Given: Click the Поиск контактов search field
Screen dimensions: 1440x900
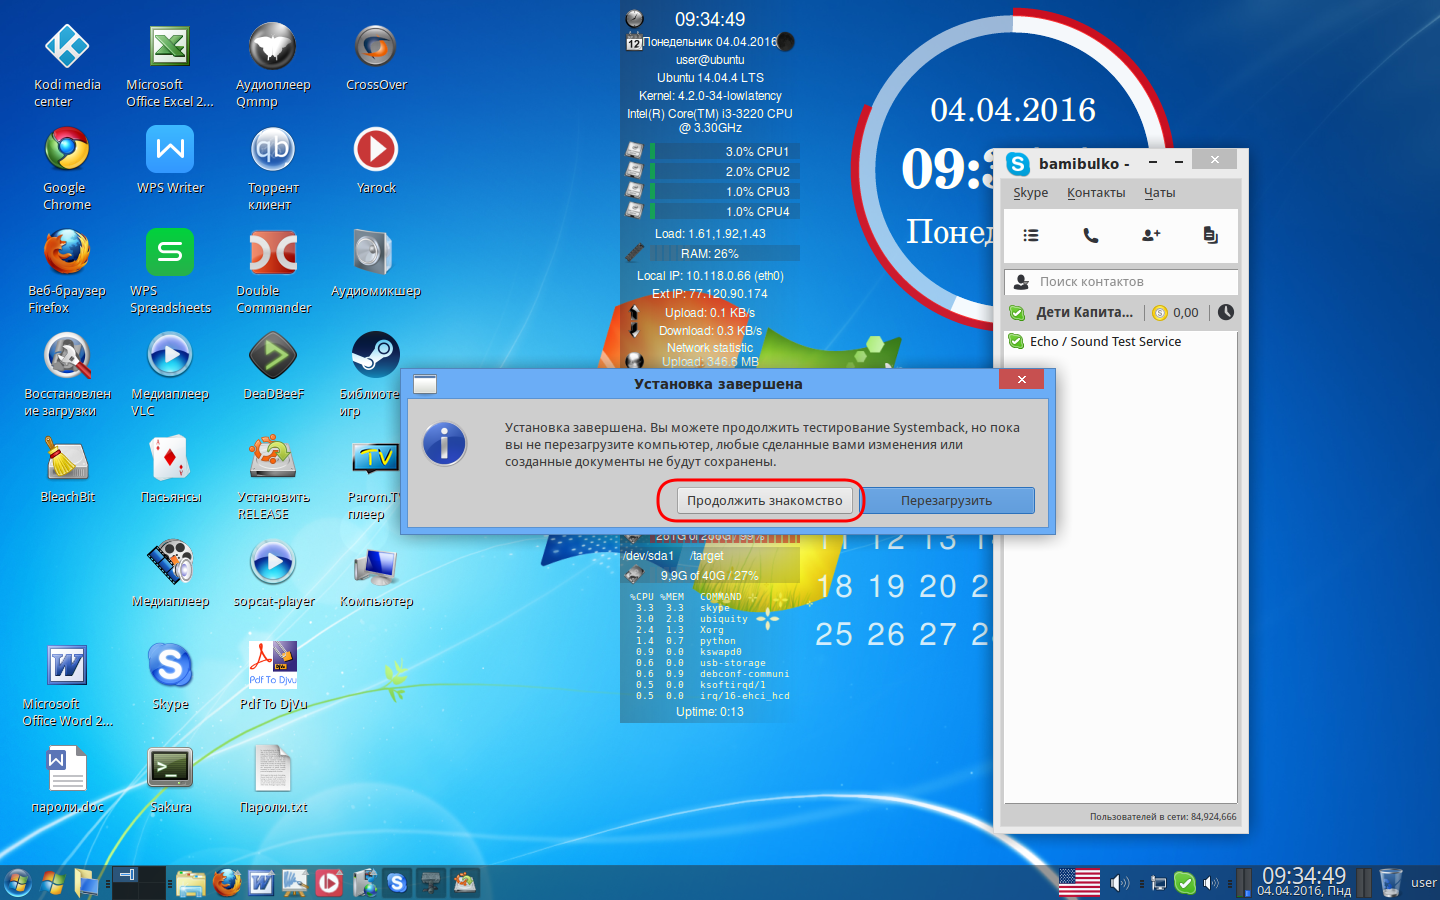Looking at the screenshot, I should (x=1121, y=282).
